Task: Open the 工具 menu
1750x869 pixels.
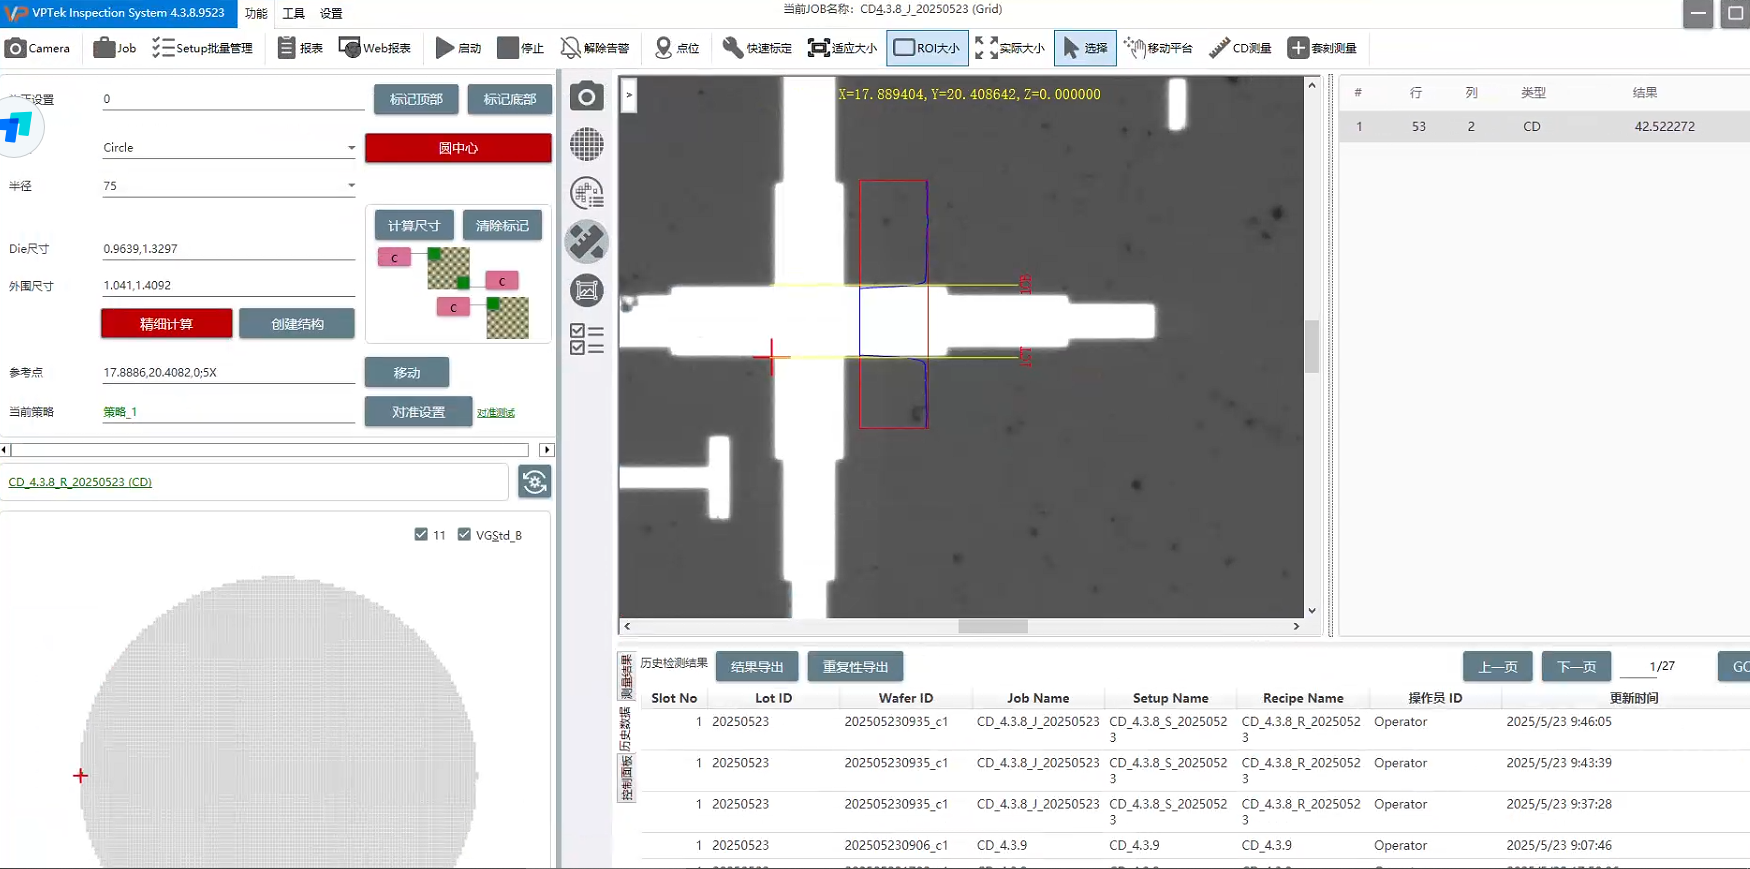Action: pyautogui.click(x=293, y=13)
